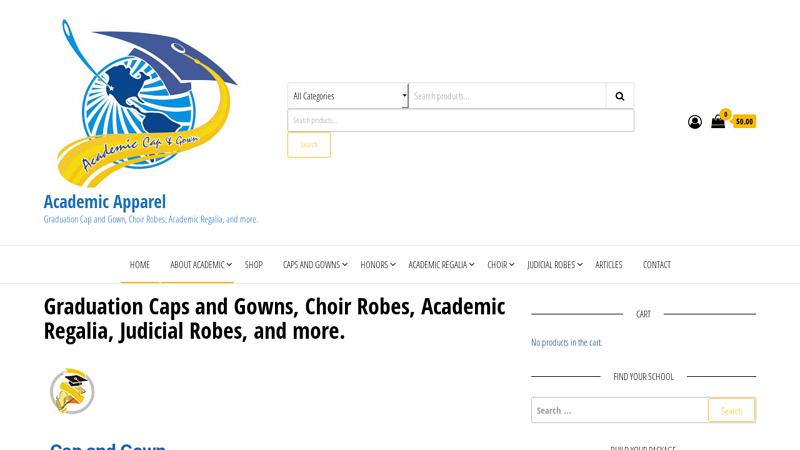Focus the Find Your School search field
The image size is (800, 450).
click(620, 410)
